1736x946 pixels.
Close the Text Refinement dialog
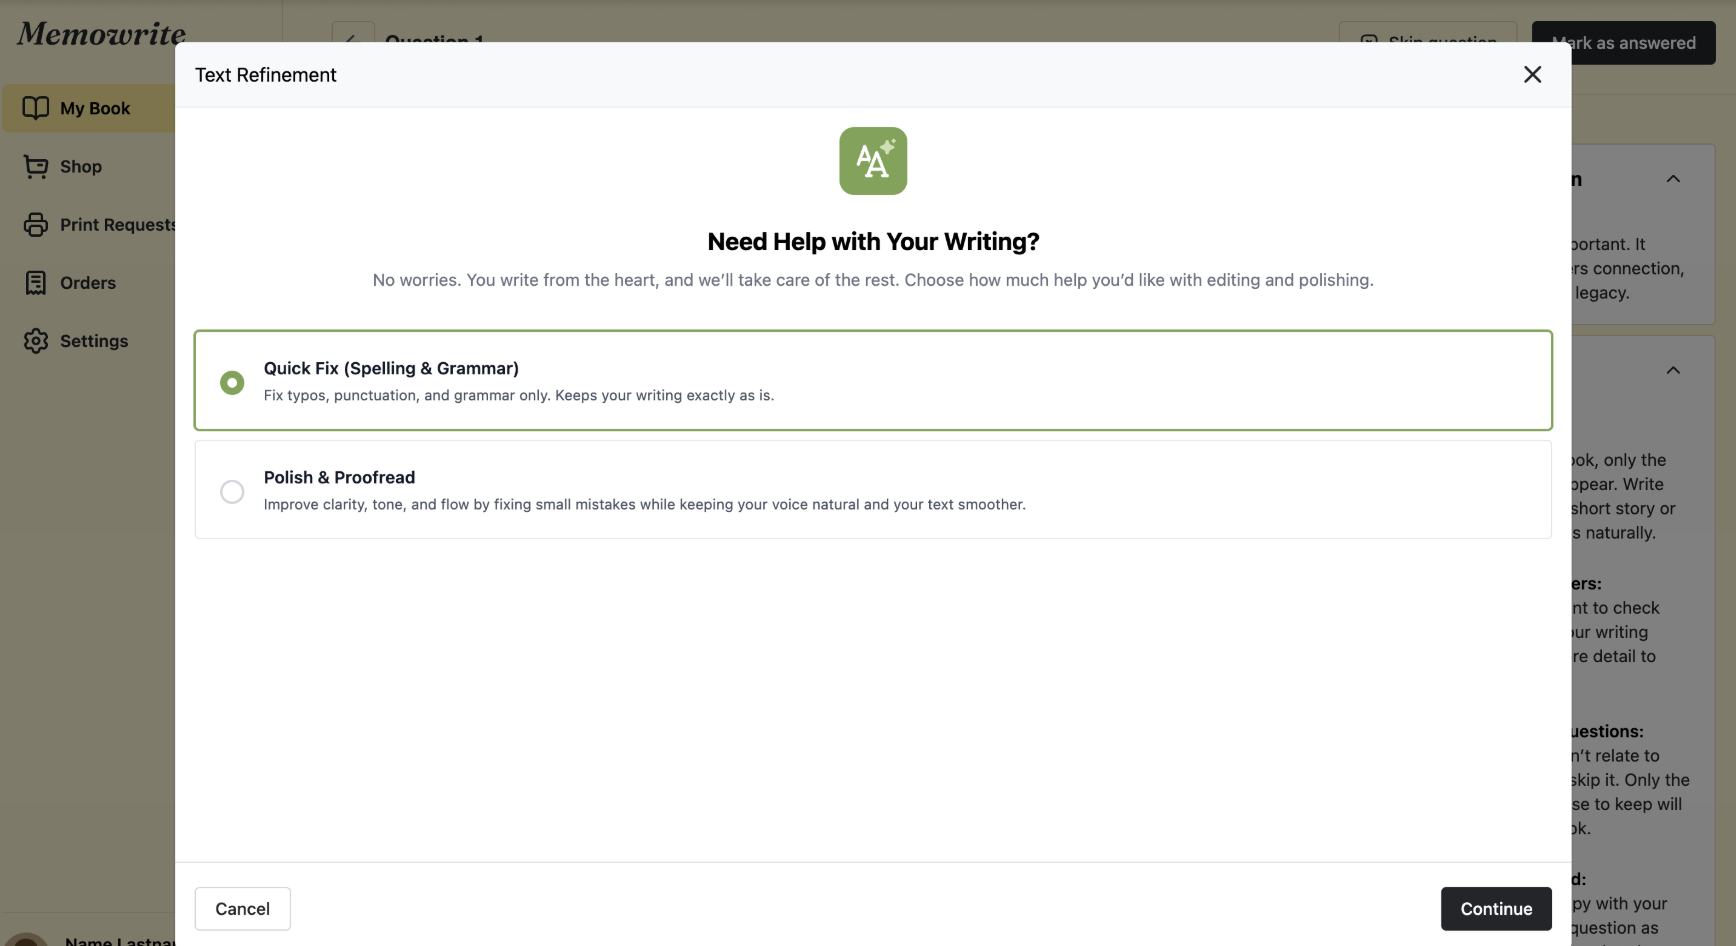1532,75
